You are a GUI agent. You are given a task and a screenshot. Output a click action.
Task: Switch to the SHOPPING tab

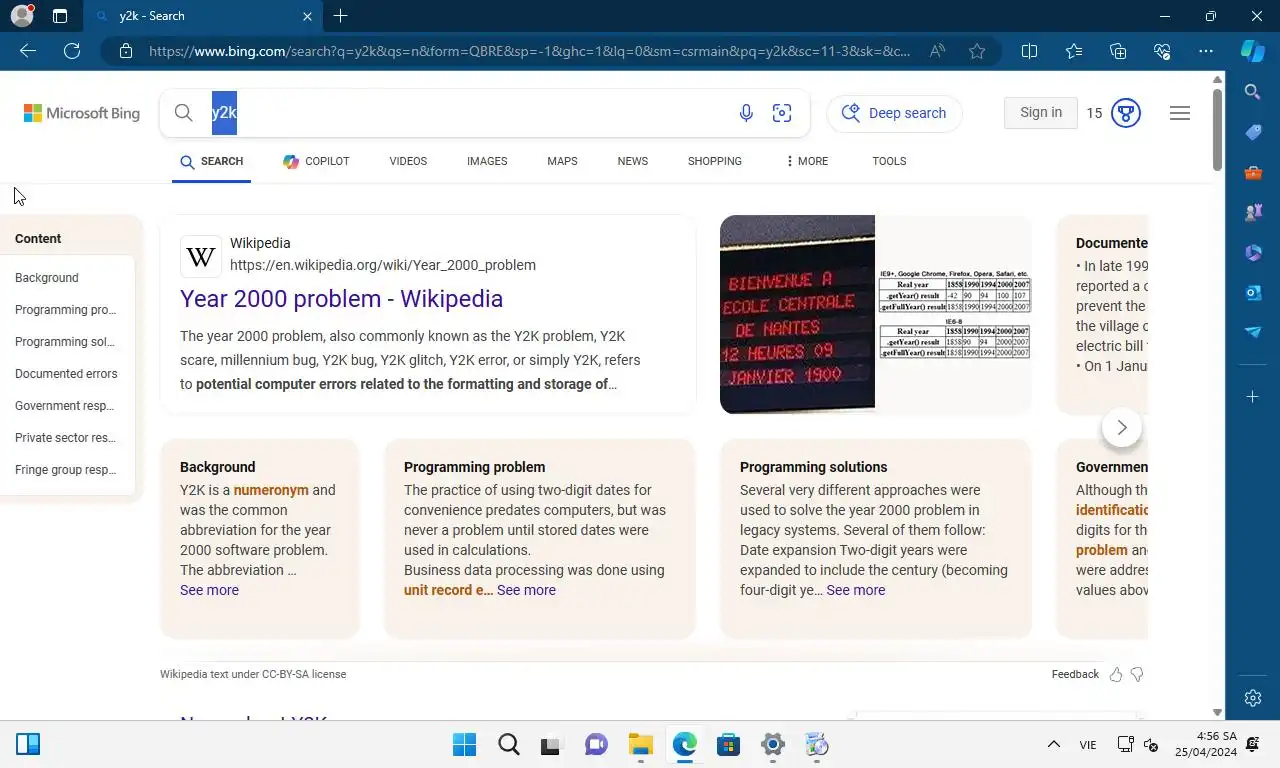point(715,161)
